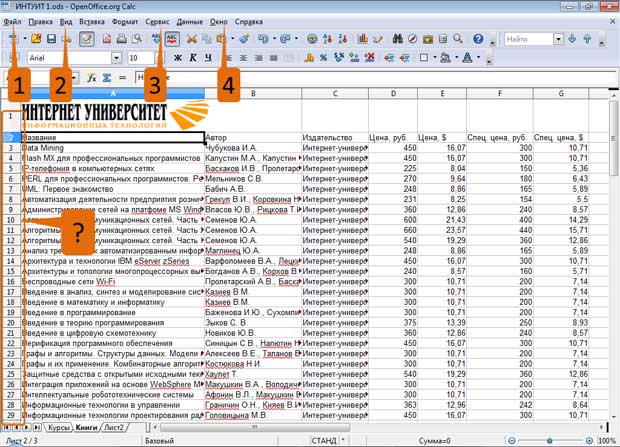The height and width of the screenshot is (447, 620).
Task: Open the Font Color dropdown arrow
Action: pyautogui.click(x=478, y=58)
